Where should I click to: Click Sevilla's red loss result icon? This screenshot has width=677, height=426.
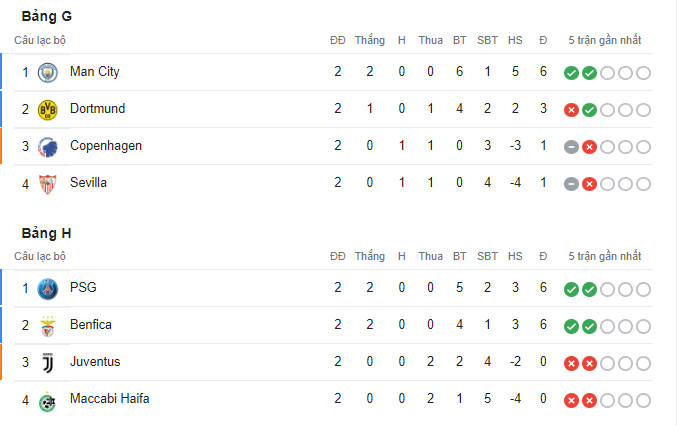[x=589, y=184]
